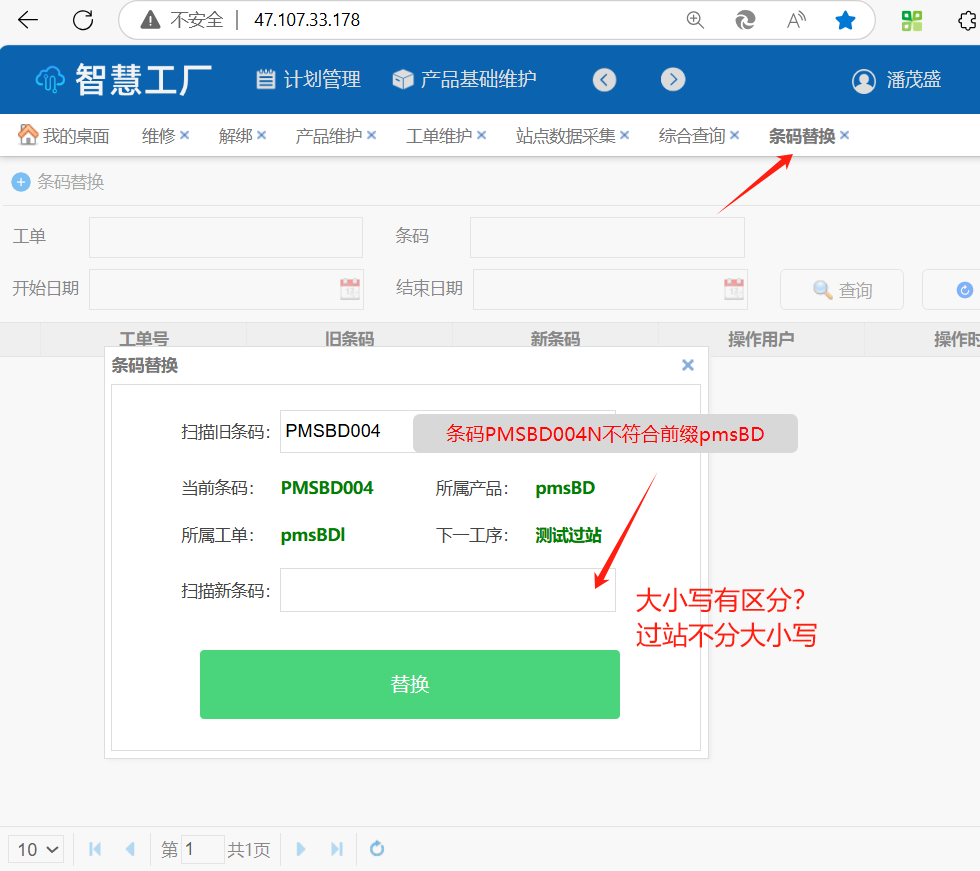Open the start date calendar picker
This screenshot has width=980, height=871.
click(x=349, y=289)
